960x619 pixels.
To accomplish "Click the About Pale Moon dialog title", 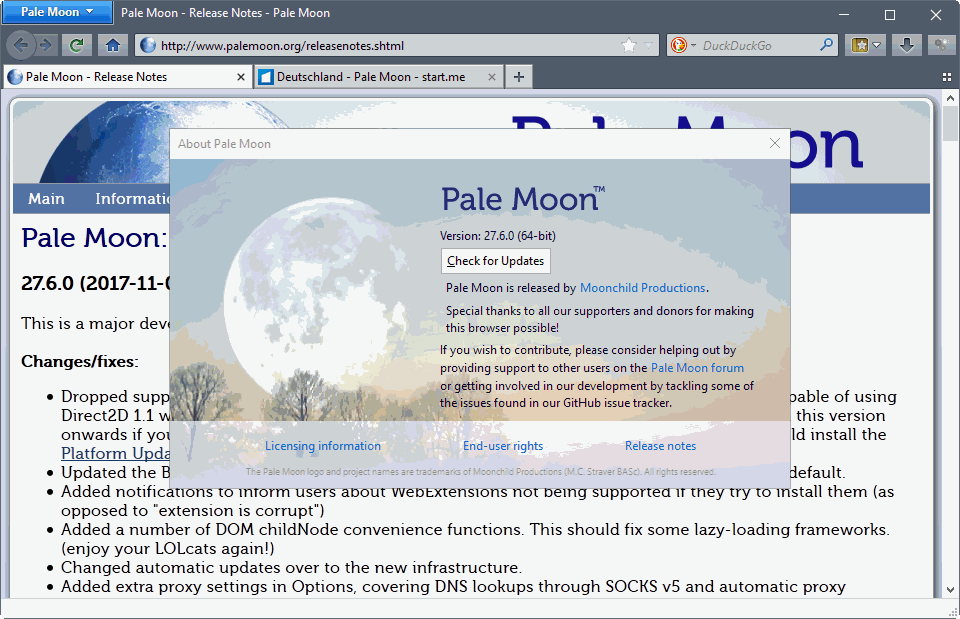I will coord(224,144).
